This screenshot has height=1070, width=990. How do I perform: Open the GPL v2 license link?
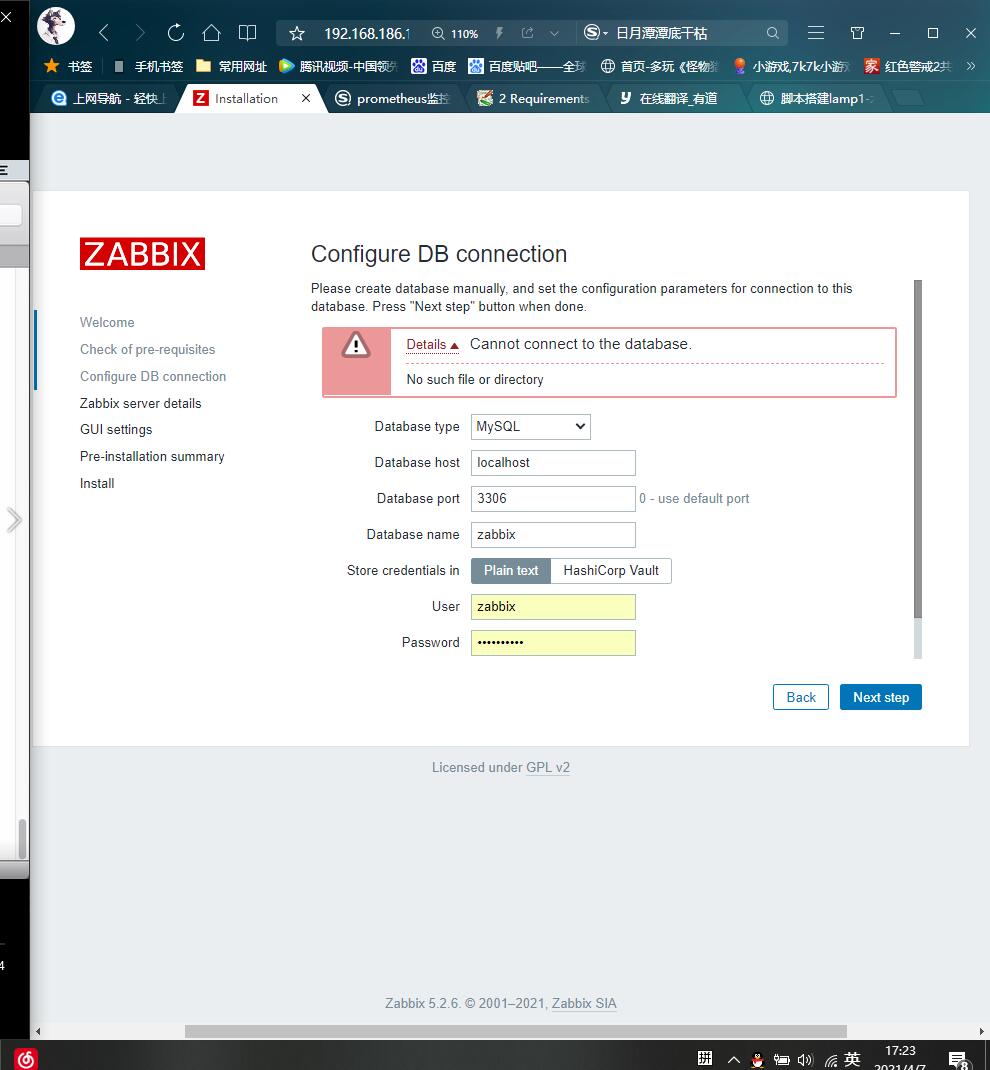pos(548,768)
